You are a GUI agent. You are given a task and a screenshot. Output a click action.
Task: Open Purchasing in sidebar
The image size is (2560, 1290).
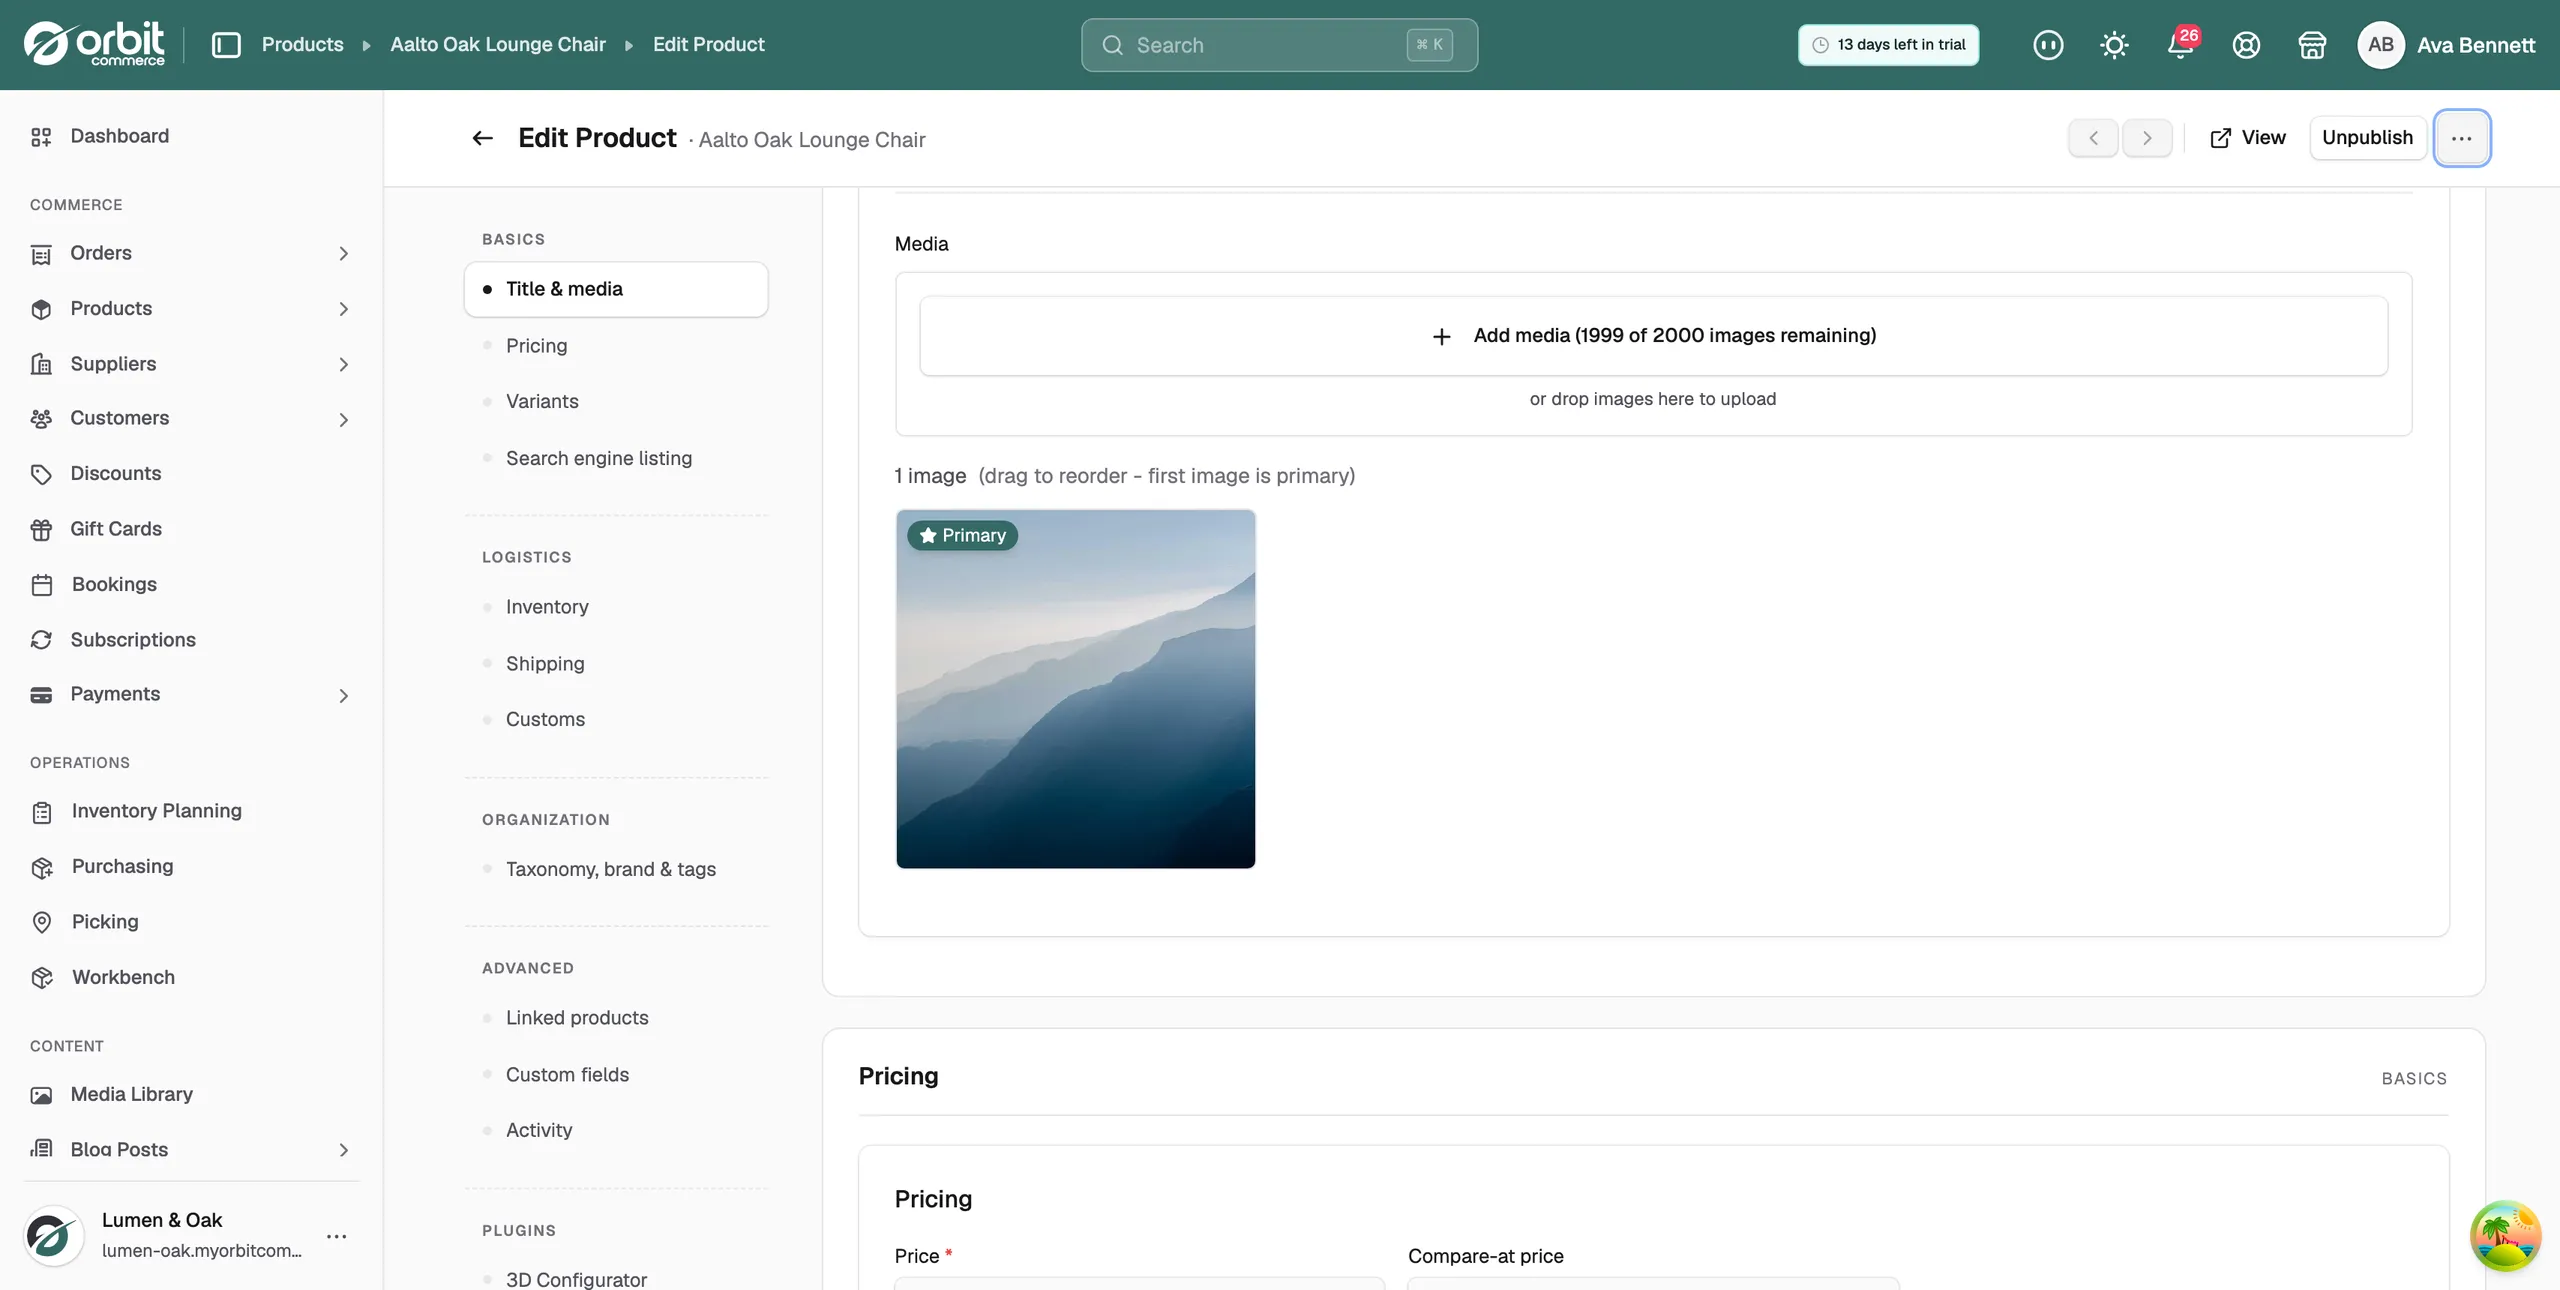tap(122, 867)
